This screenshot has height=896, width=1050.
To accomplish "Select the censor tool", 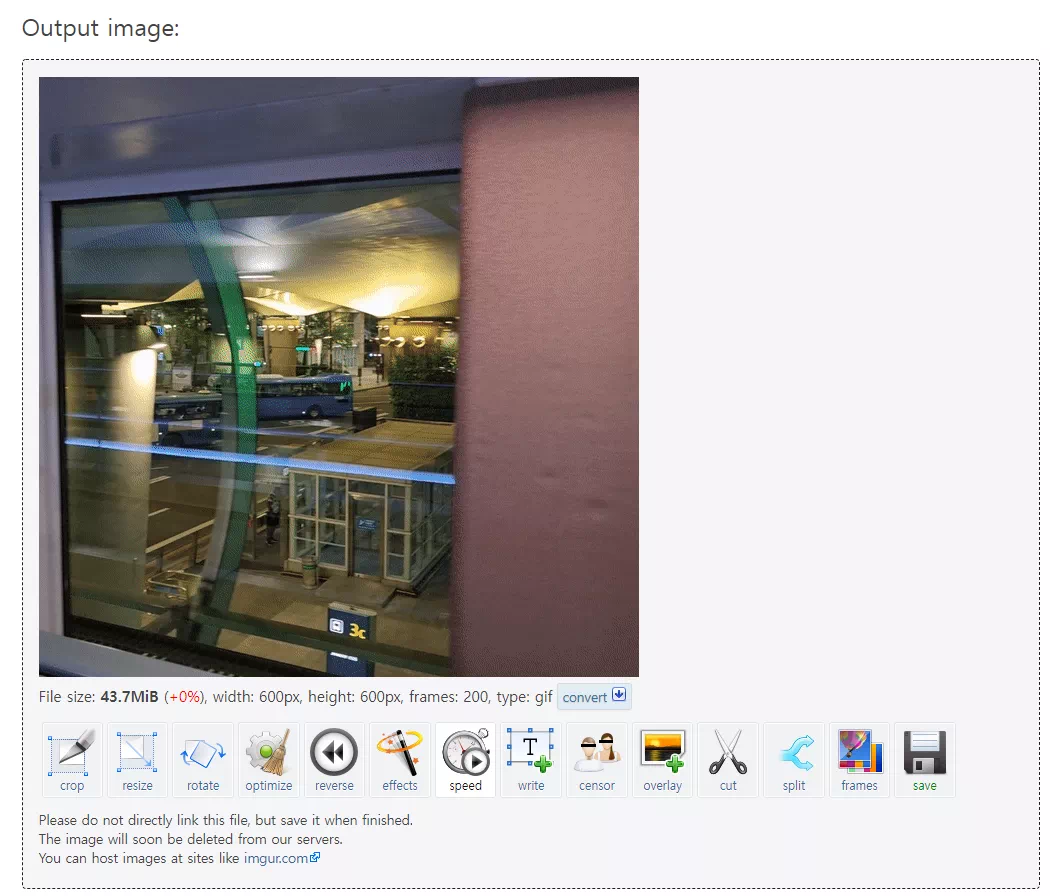I will pyautogui.click(x=597, y=760).
